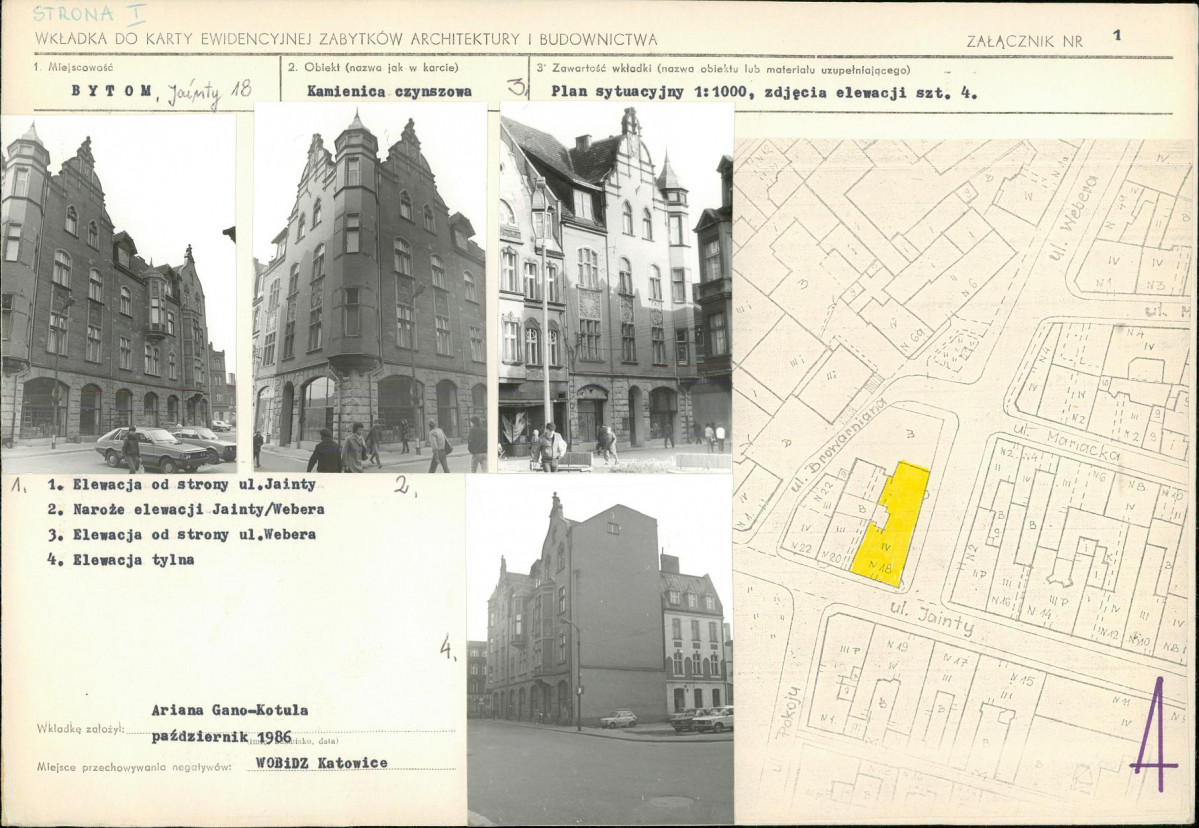Screen dimensions: 1199x828
Task: Click the caption 'Naroże elewacji Jainty/Webera'
Action: 199,509
